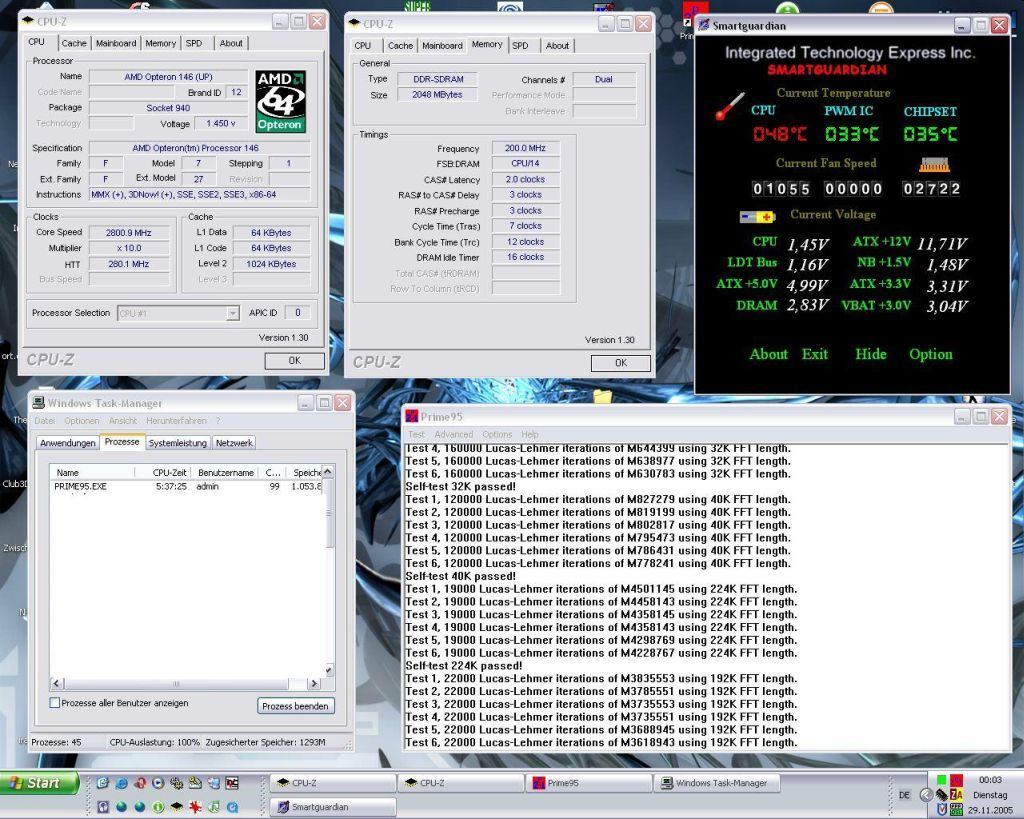
Task: Select the Anwendungen tab
Action: point(68,443)
